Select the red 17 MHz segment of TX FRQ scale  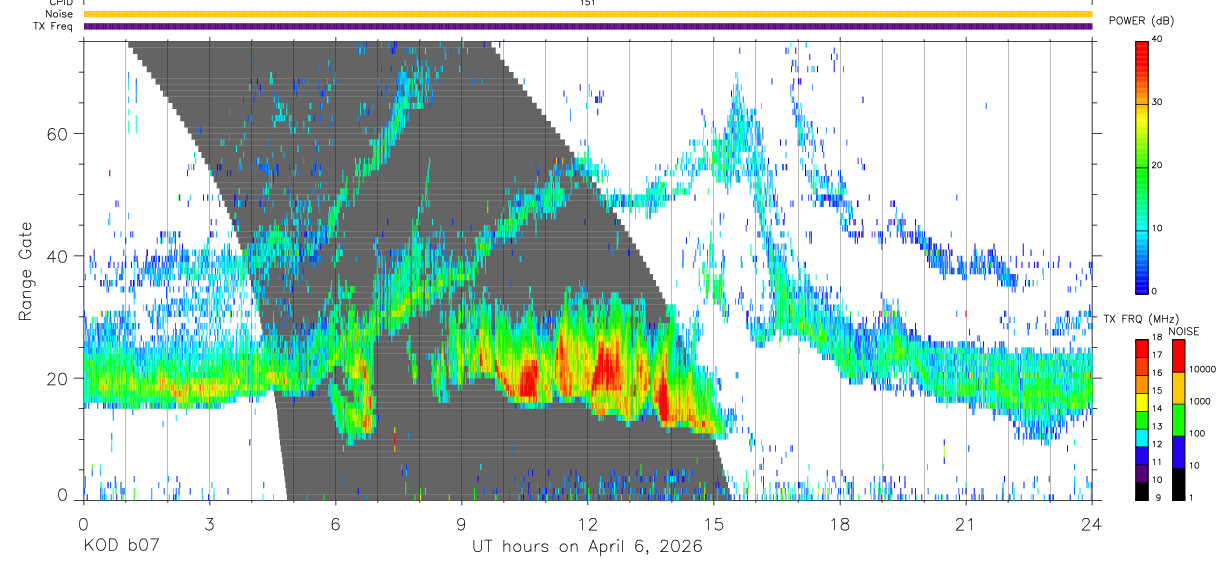click(x=1142, y=349)
